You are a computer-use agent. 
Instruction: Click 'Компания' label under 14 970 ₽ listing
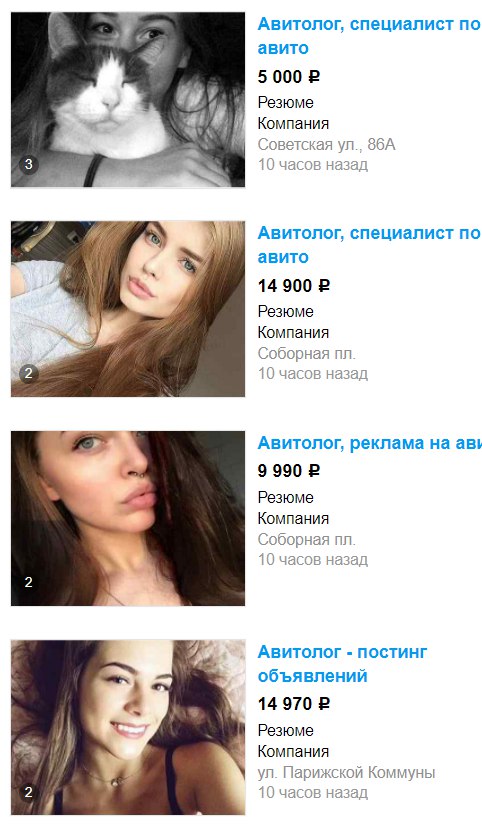tap(293, 751)
